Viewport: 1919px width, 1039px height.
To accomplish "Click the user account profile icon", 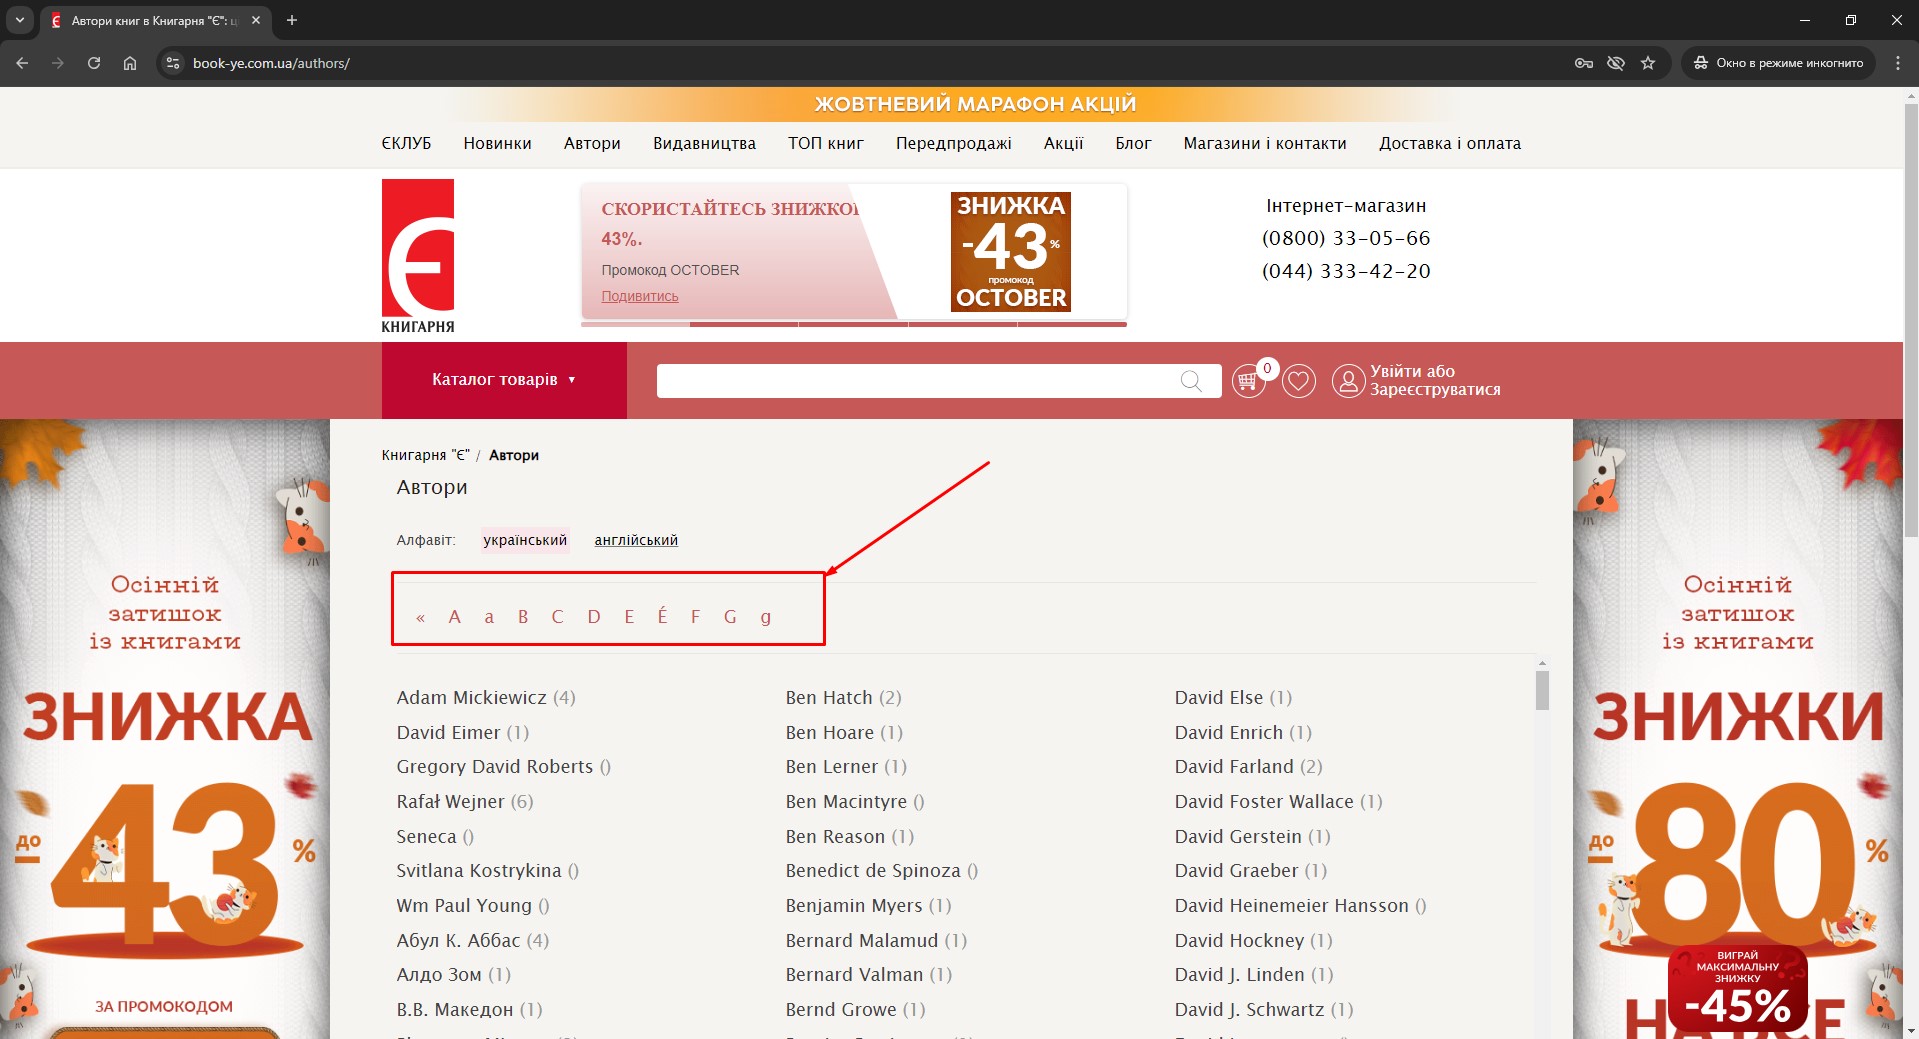I will 1348,381.
